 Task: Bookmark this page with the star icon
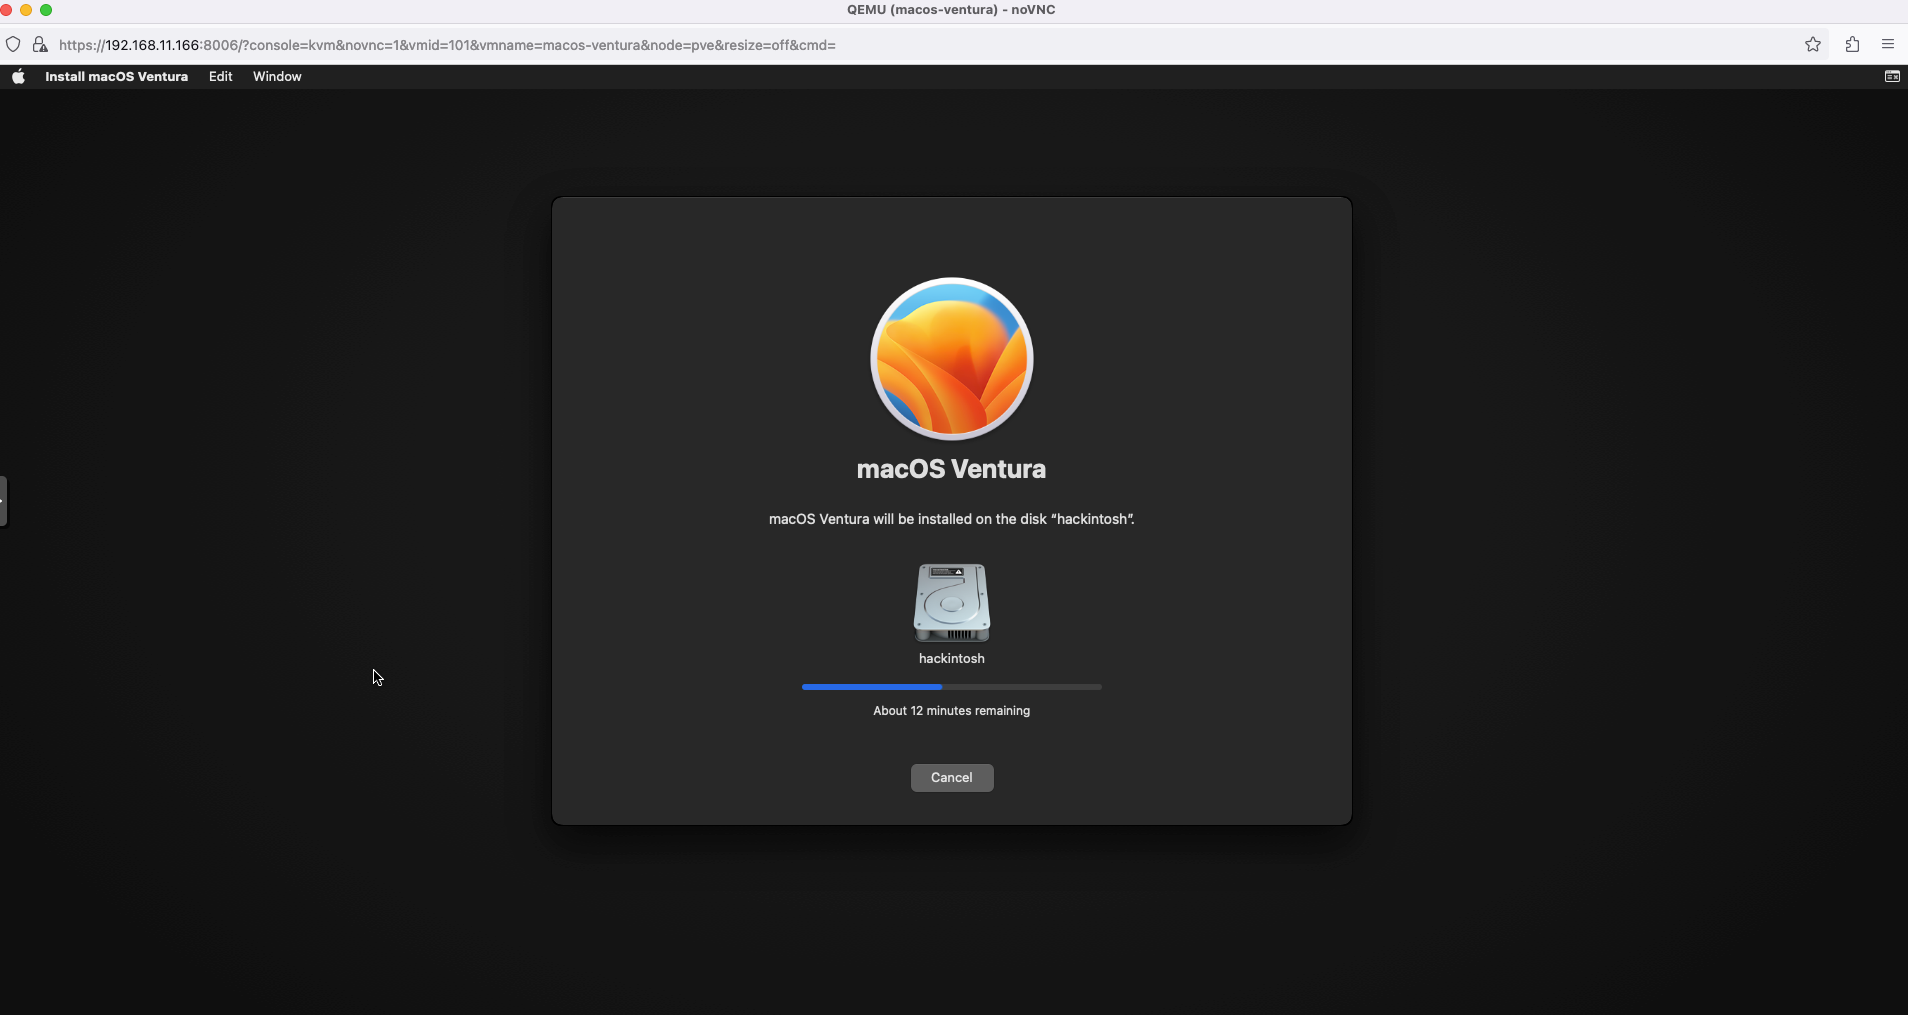coord(1812,44)
